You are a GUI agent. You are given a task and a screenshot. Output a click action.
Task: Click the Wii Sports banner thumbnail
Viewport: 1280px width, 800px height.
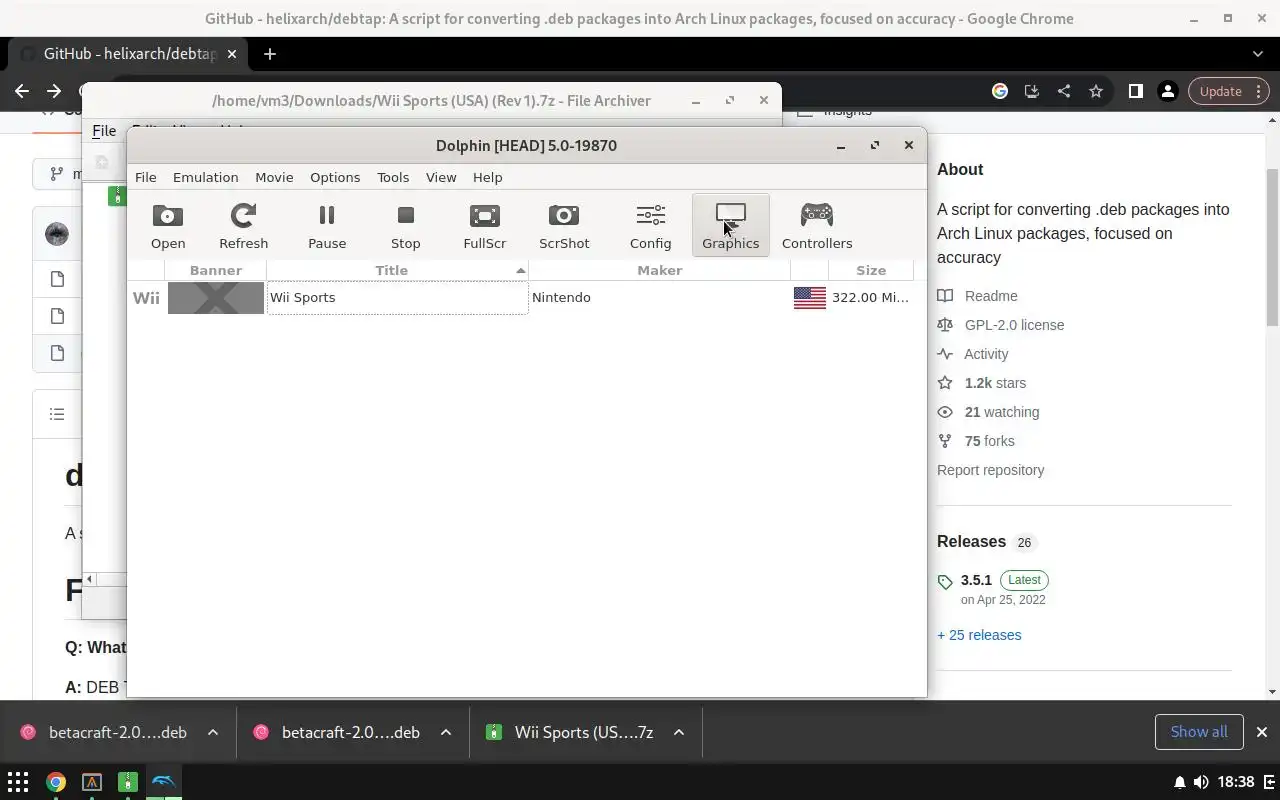pyautogui.click(x=216, y=298)
